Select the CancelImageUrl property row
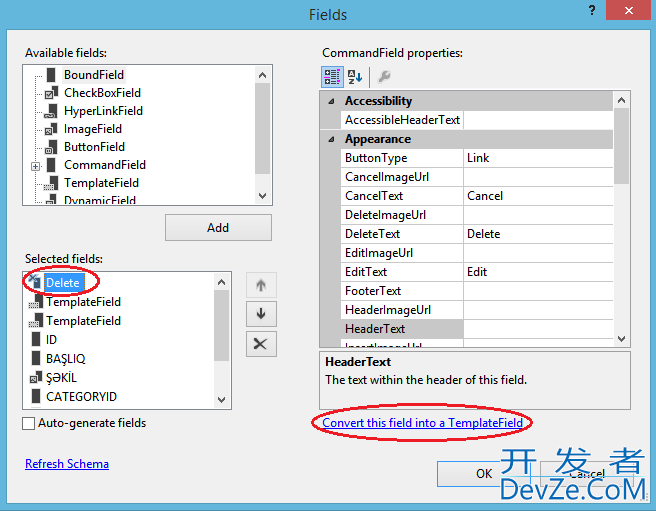Viewport: 656px width, 511px height. click(477, 177)
